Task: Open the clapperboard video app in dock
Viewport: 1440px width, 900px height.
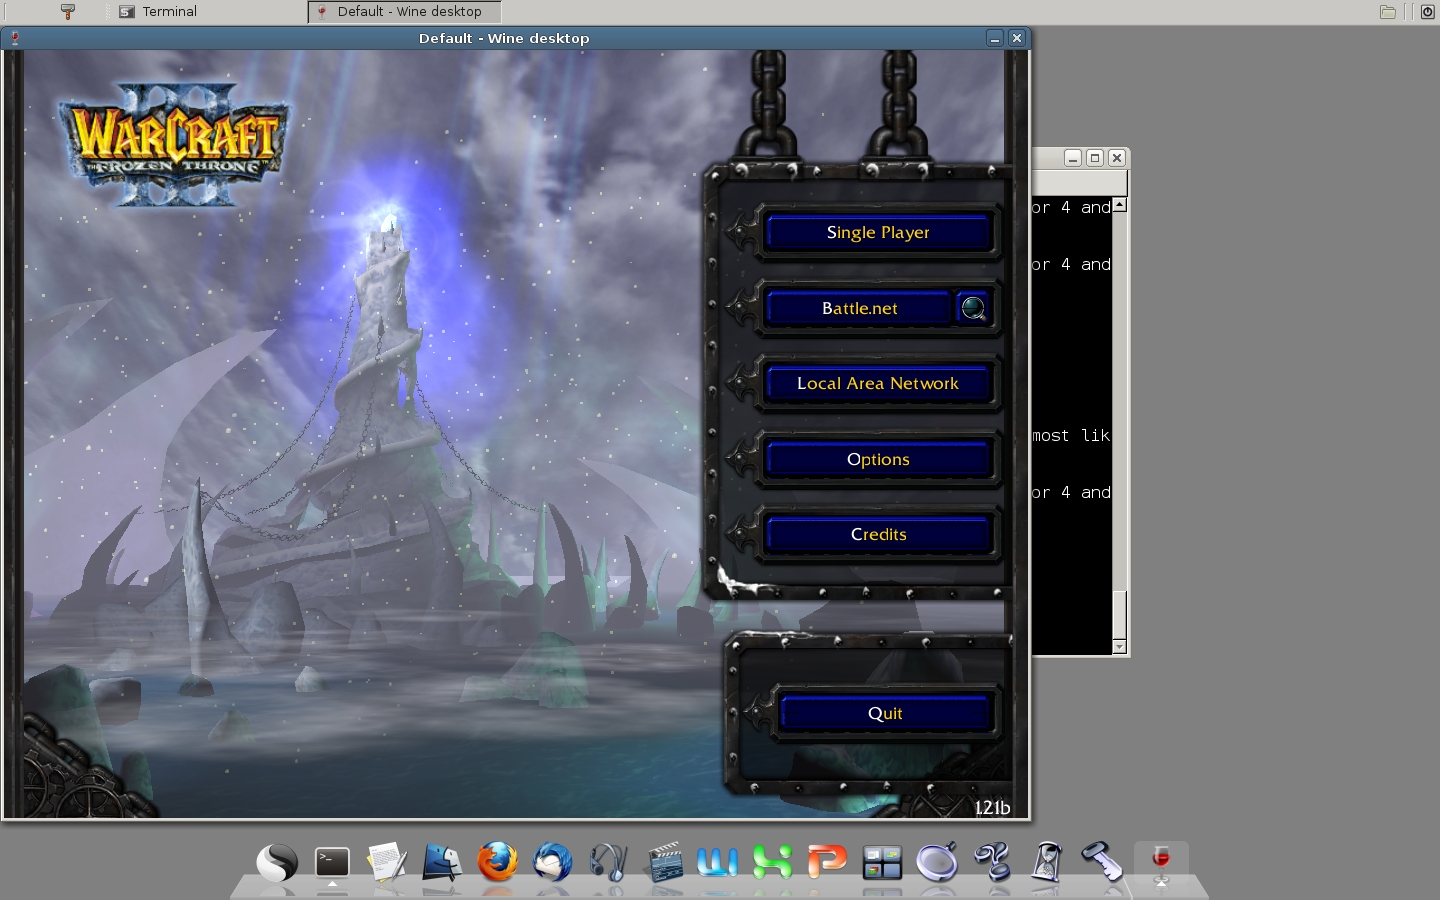Action: [x=663, y=862]
